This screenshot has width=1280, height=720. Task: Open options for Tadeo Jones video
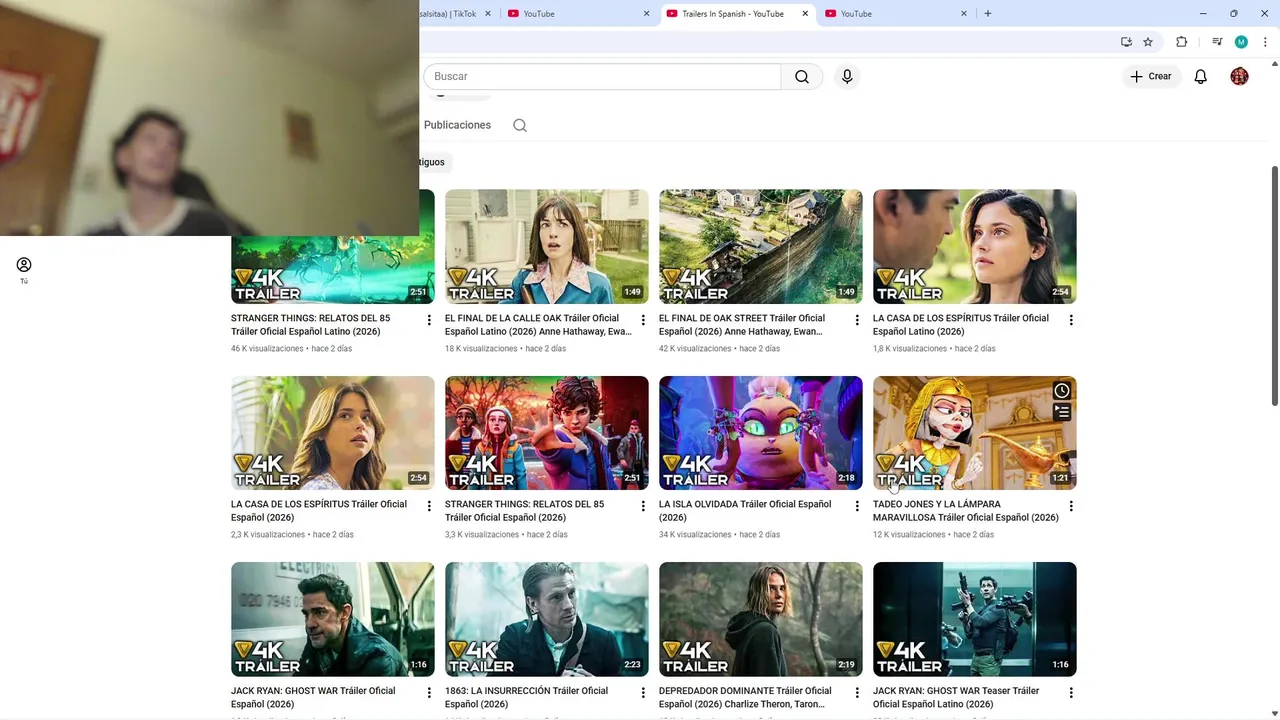click(x=1071, y=506)
